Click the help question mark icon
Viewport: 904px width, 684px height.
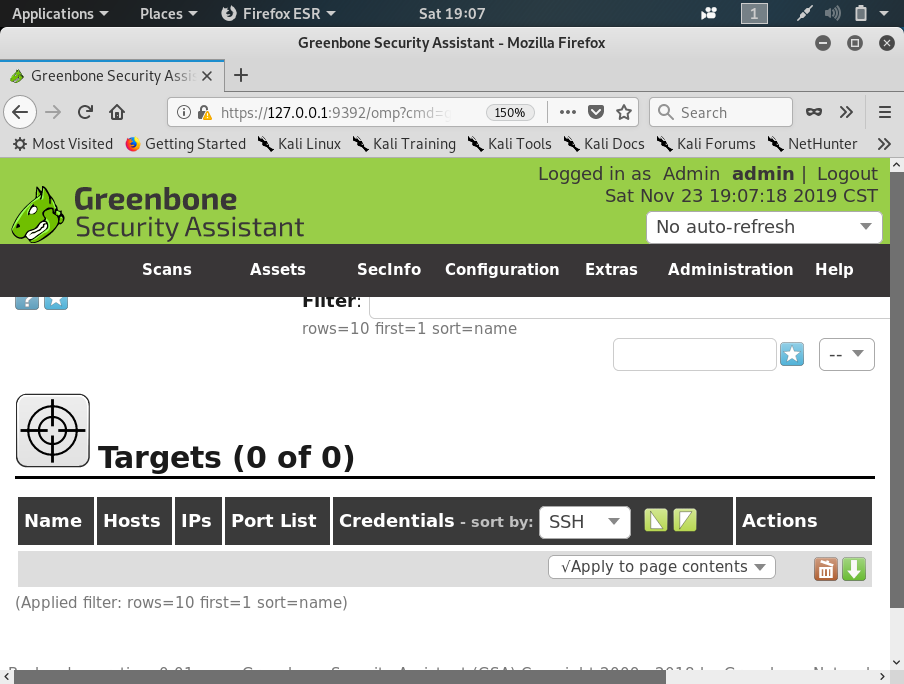click(27, 302)
